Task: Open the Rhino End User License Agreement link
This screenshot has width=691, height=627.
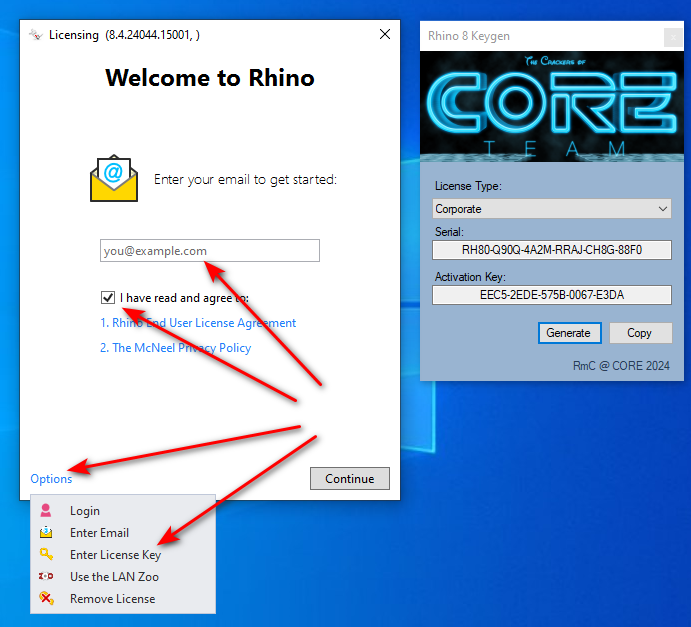Action: pyautogui.click(x=198, y=323)
